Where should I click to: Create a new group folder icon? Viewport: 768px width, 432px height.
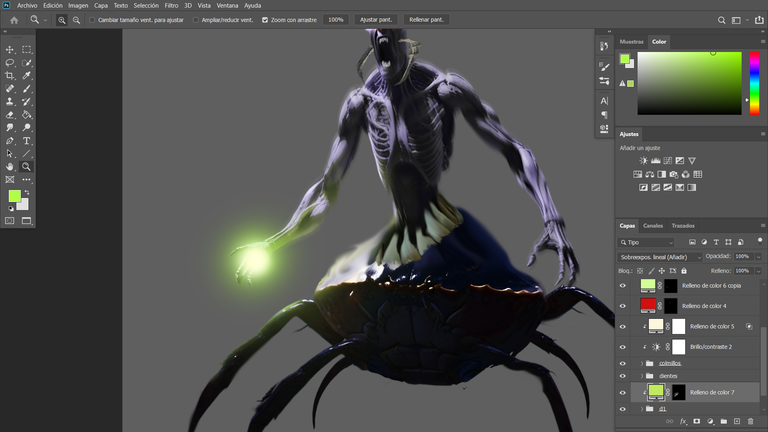coord(723,421)
